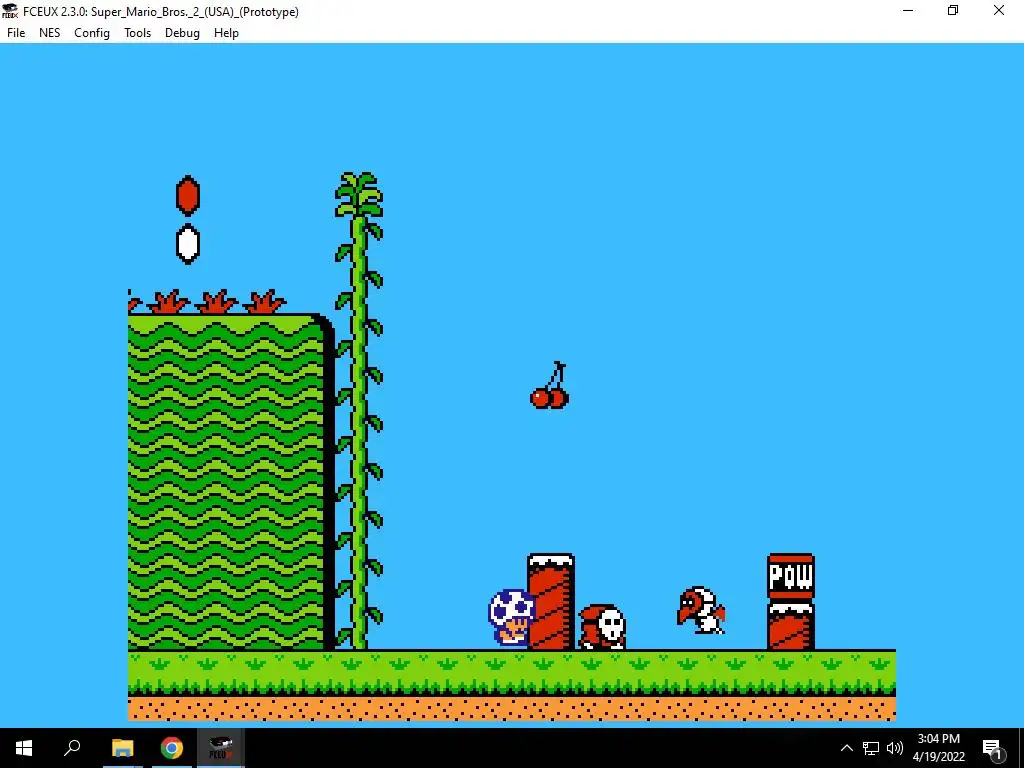
Task: Show hidden system tray icons
Action: (846, 748)
